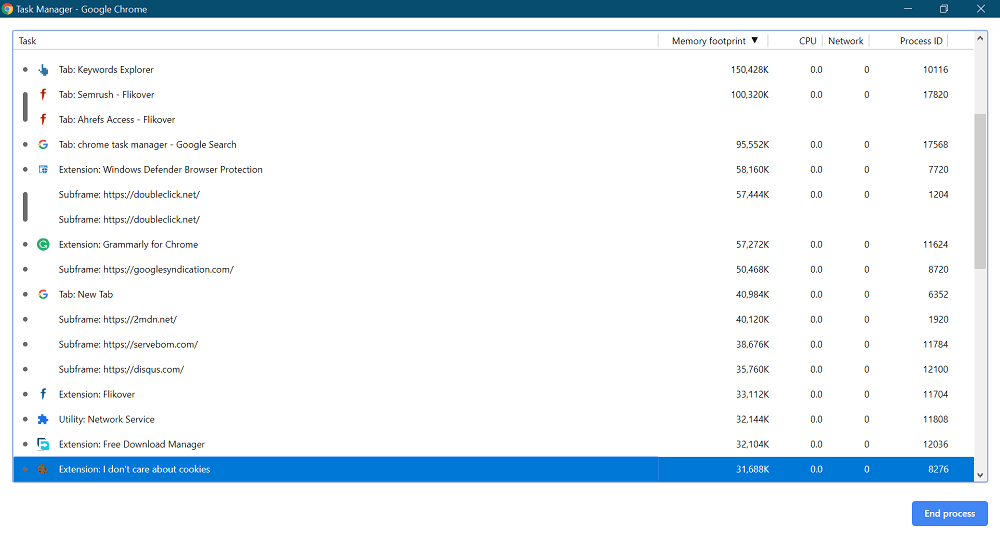Click process ID 10116

(x=936, y=69)
